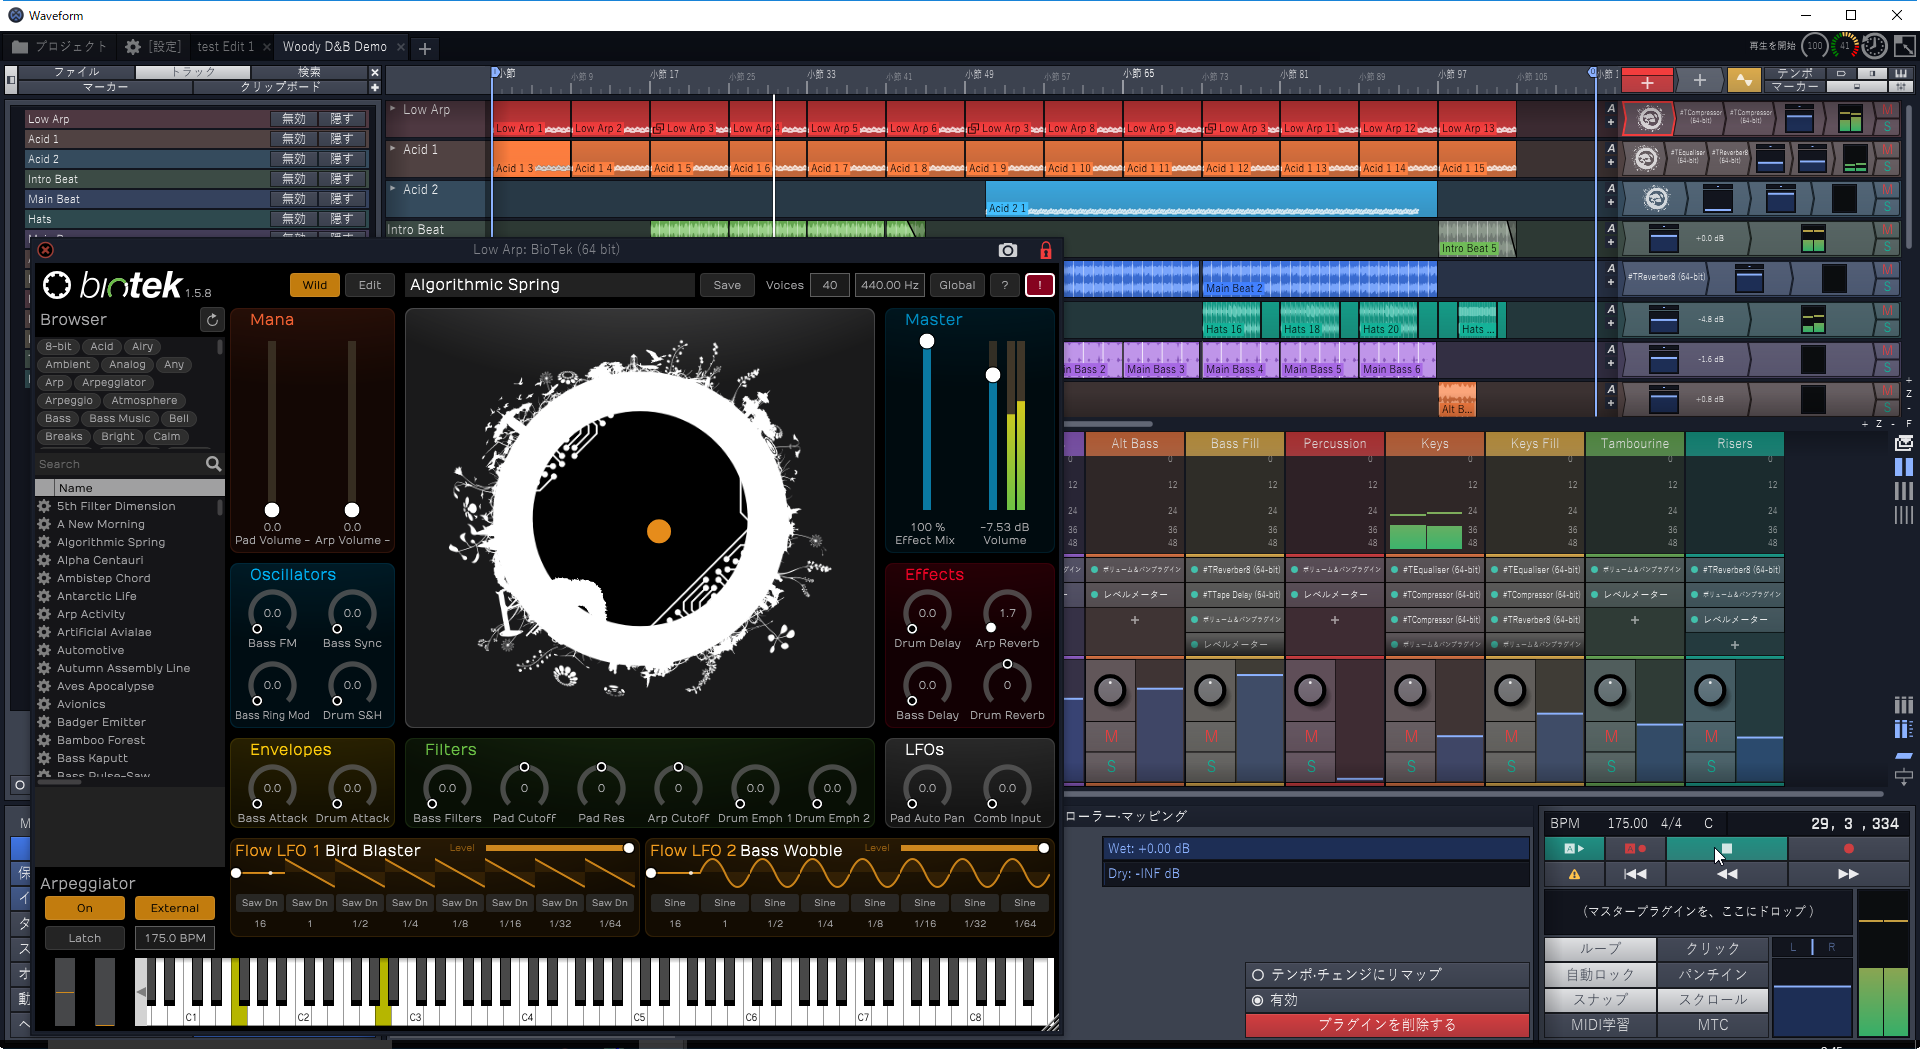Screen dimensions: 1920x1049
Task: Toggle the ループ loop button
Action: tap(1599, 948)
